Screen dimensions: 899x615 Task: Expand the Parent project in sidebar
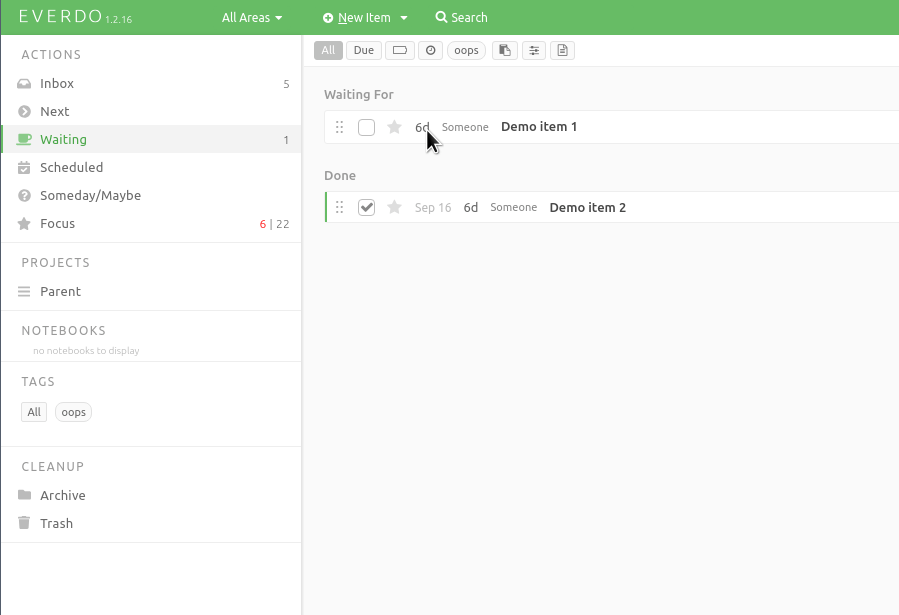pyautogui.click(x=60, y=291)
